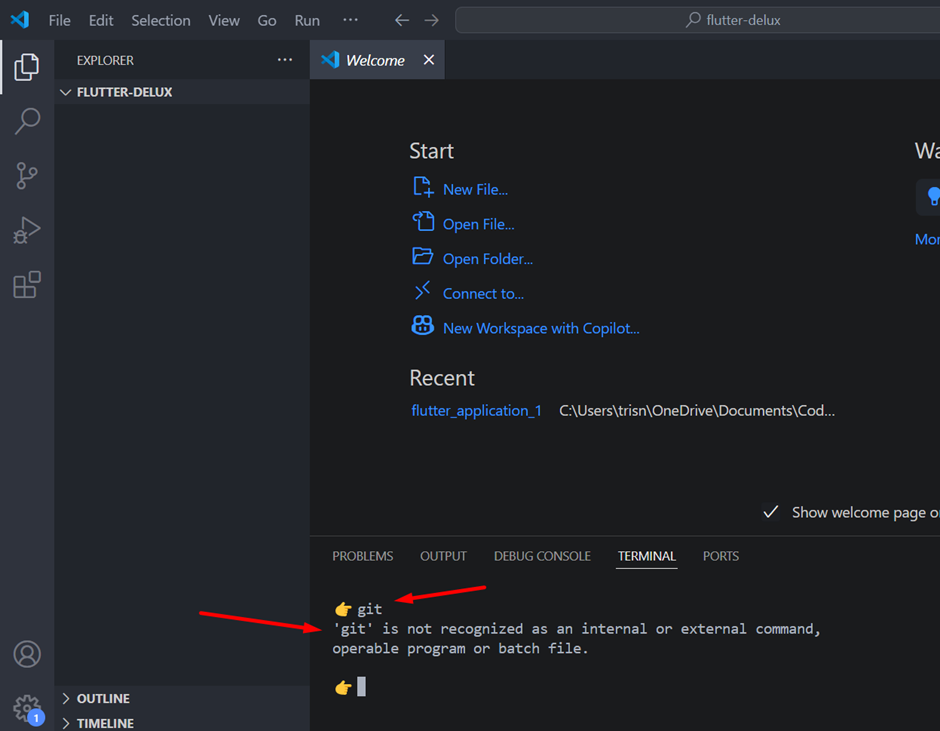Click the New File... link

point(475,189)
